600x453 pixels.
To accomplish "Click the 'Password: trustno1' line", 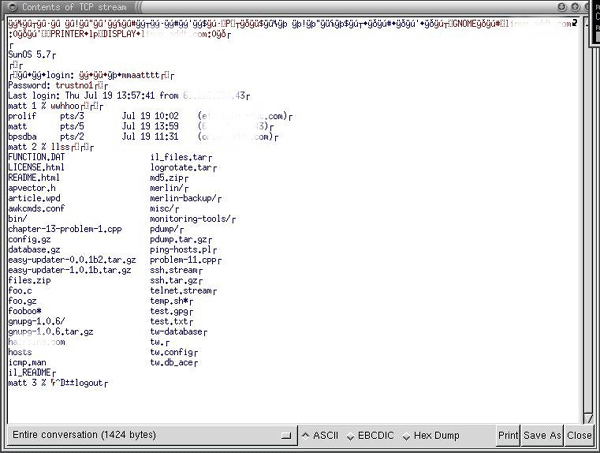I will (48, 85).
